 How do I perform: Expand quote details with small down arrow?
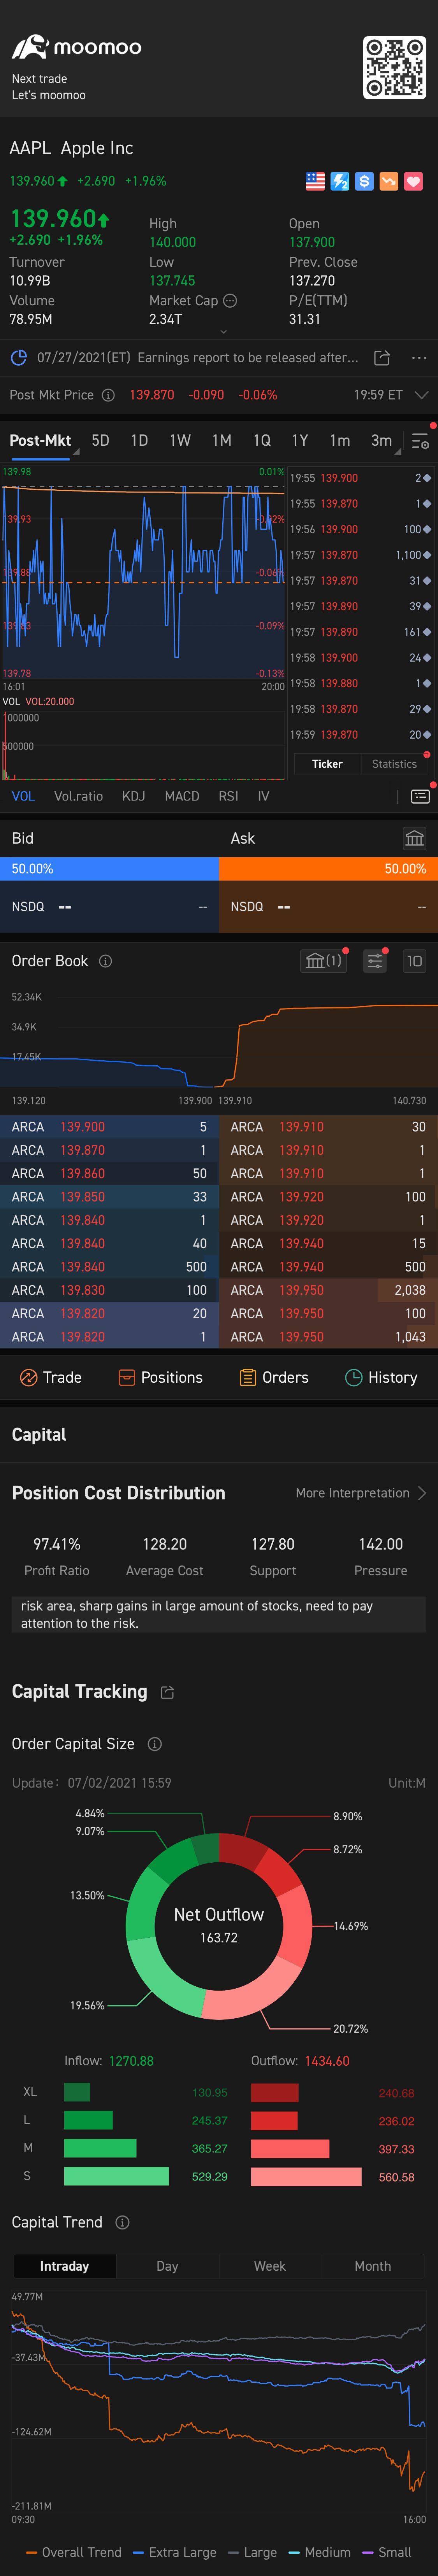point(223,331)
